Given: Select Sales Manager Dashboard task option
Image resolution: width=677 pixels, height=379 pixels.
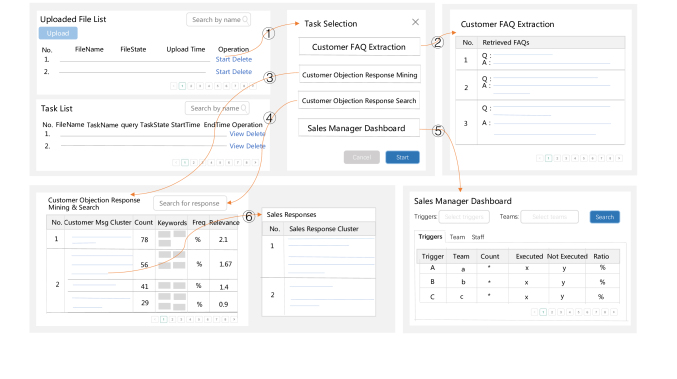Looking at the screenshot, I should pos(358,128).
